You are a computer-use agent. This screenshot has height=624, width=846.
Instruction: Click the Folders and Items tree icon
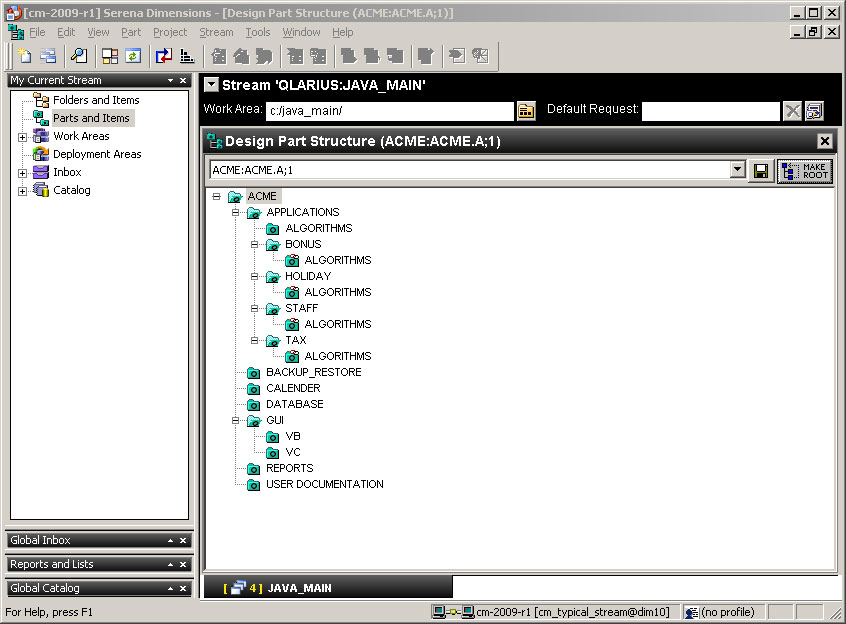41,100
